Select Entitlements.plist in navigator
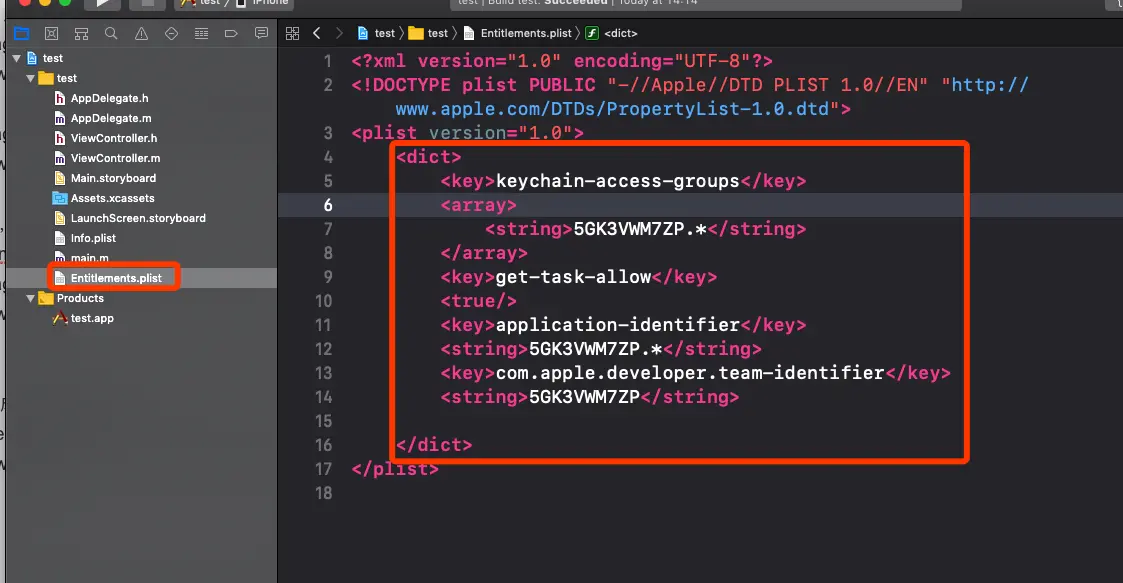The image size is (1123, 583). [x=115, y=278]
